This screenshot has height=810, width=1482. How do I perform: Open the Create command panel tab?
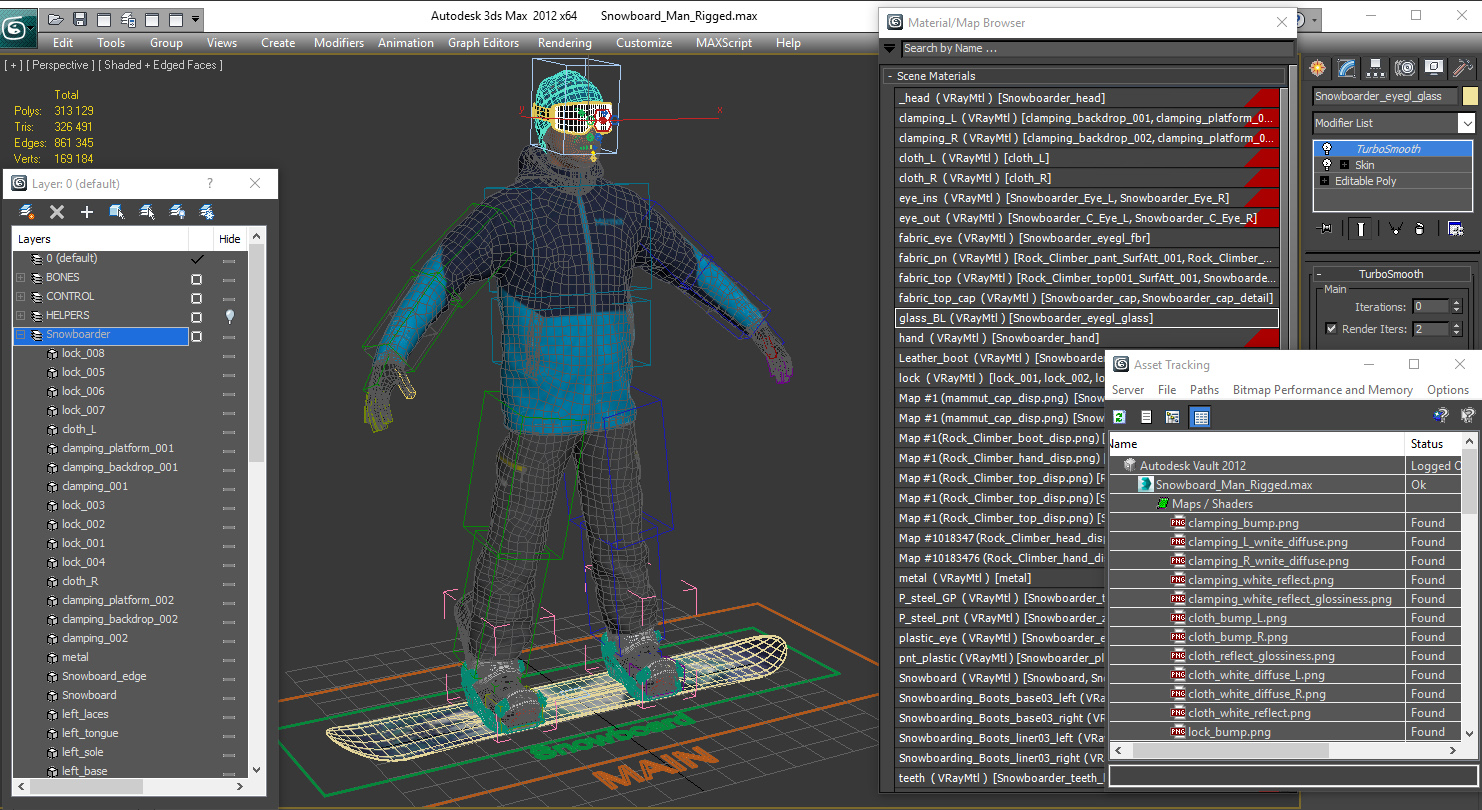tap(1318, 68)
